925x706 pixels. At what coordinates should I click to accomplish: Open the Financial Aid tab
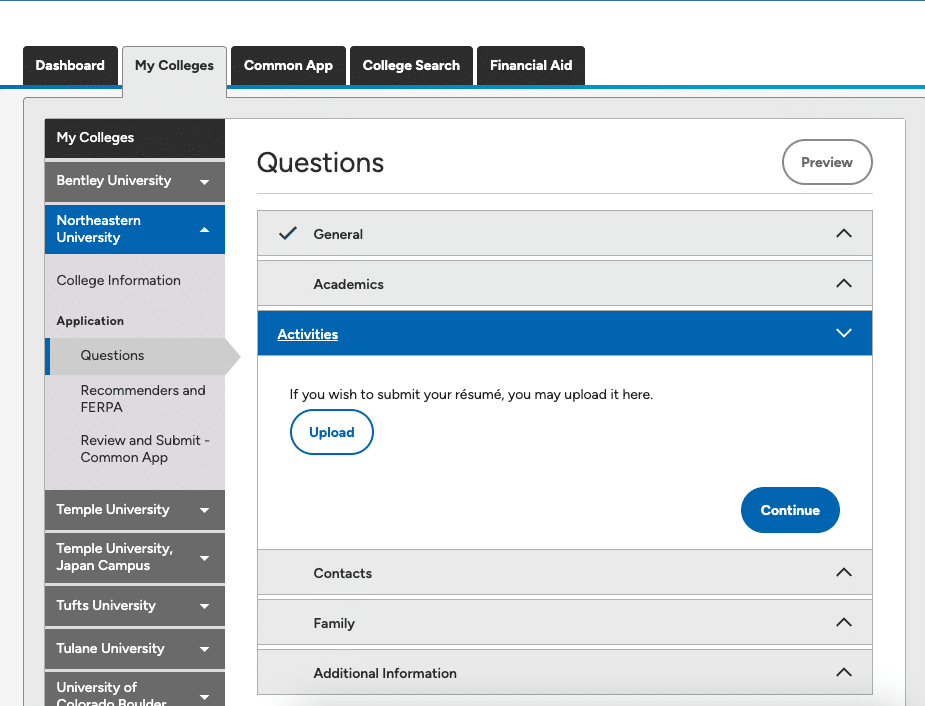(530, 65)
